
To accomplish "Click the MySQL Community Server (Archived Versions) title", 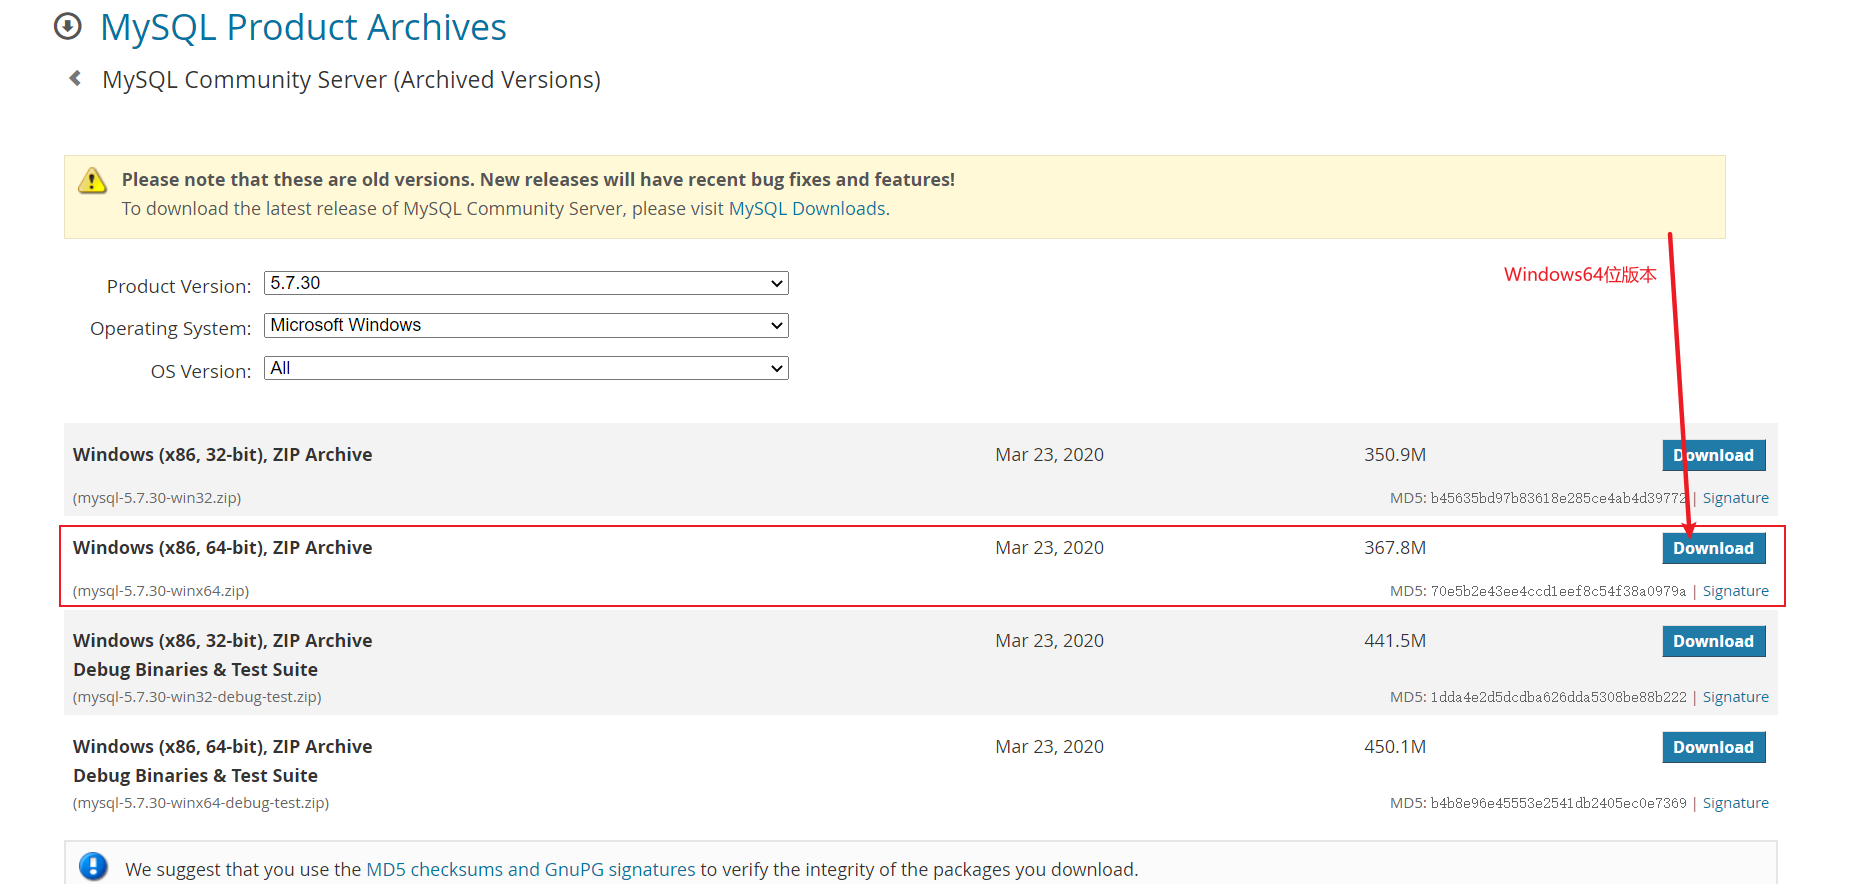I will click(351, 79).
